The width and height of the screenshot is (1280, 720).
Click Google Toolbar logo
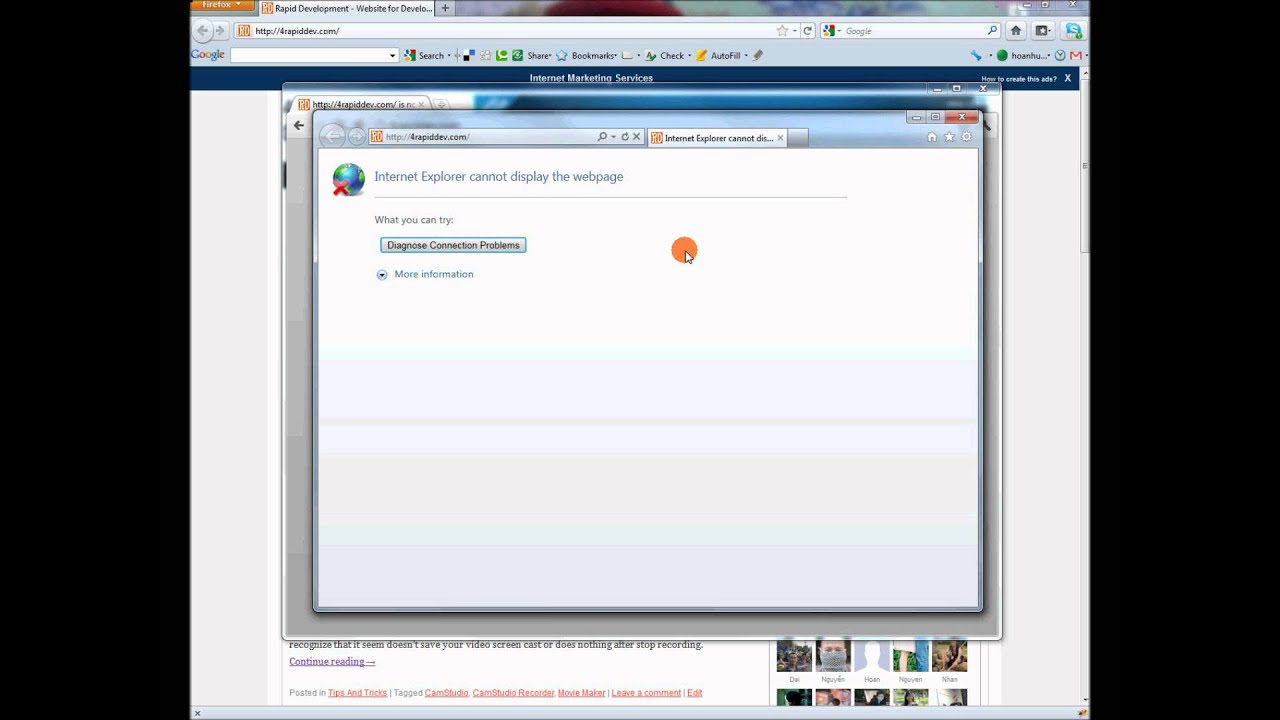(208, 55)
